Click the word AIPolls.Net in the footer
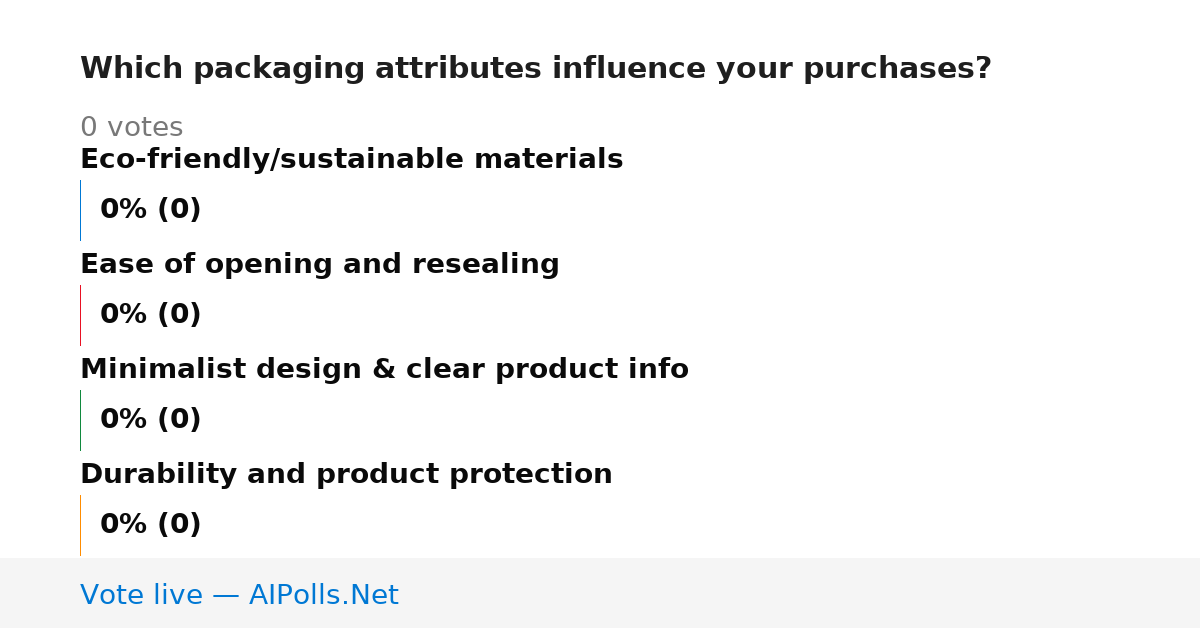The height and width of the screenshot is (628, 1200). [x=323, y=595]
